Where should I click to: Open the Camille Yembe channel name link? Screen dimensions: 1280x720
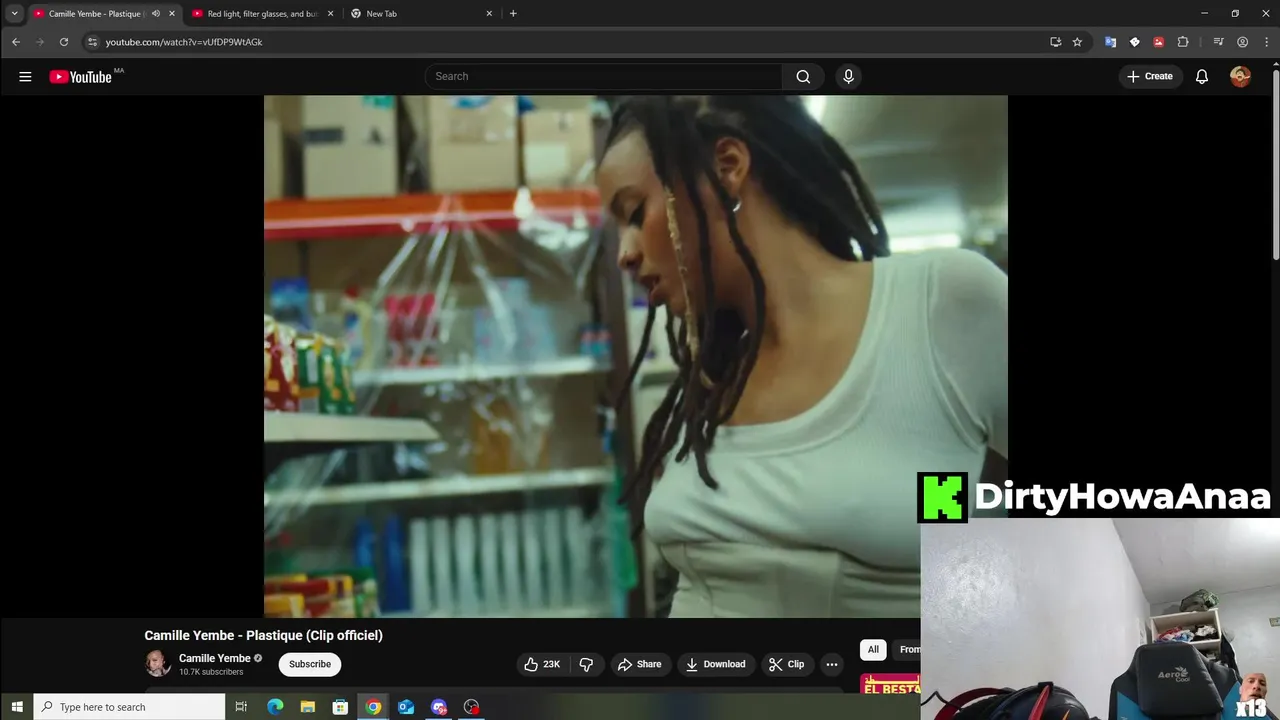click(x=214, y=658)
